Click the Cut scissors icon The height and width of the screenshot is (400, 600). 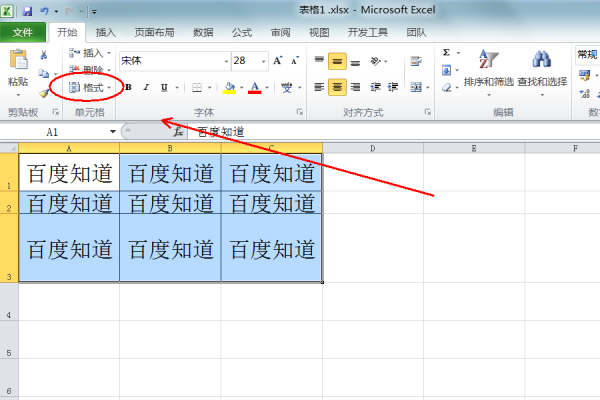pos(44,55)
